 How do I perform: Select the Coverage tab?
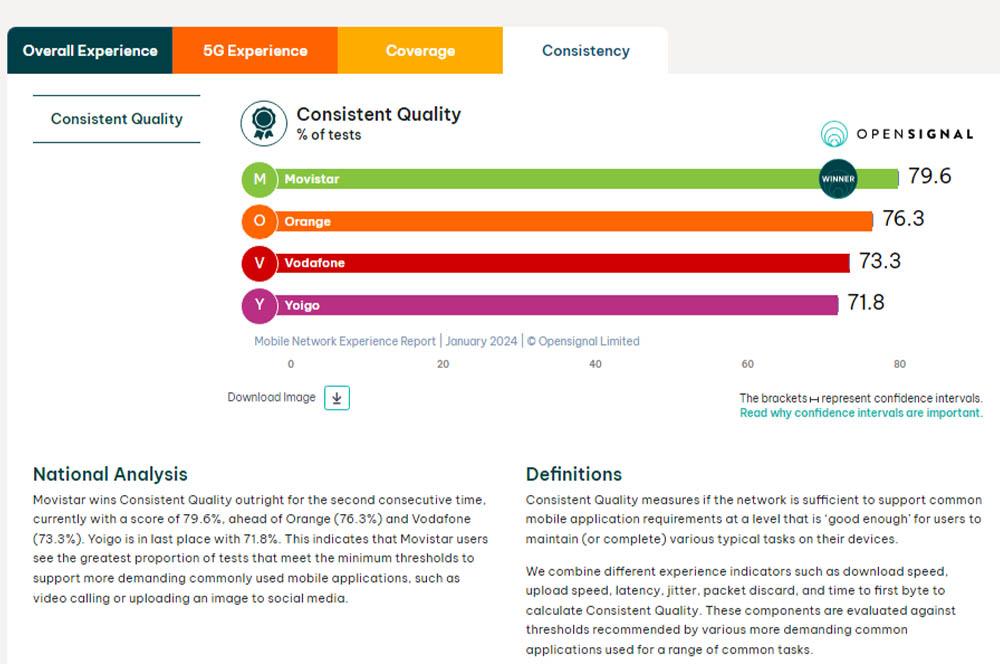(420, 50)
